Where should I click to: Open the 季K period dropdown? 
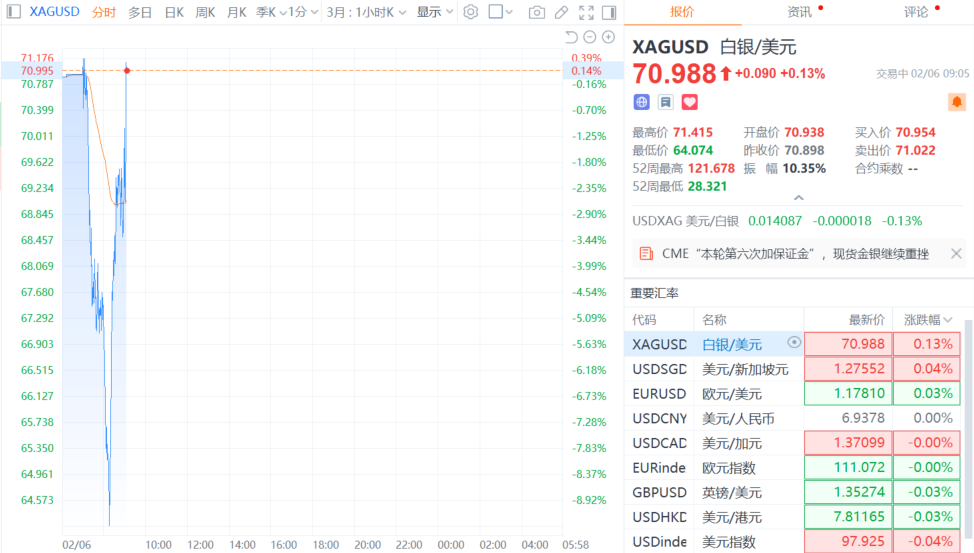point(269,12)
